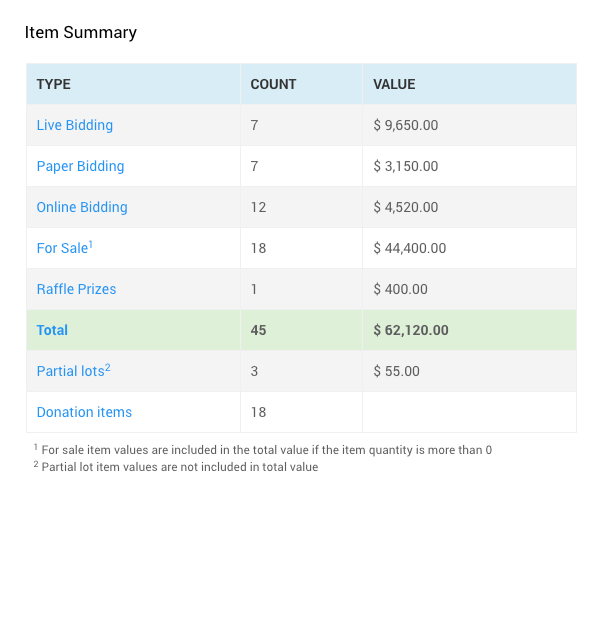
Task: Open the Paper Bidding link
Action: pos(80,166)
